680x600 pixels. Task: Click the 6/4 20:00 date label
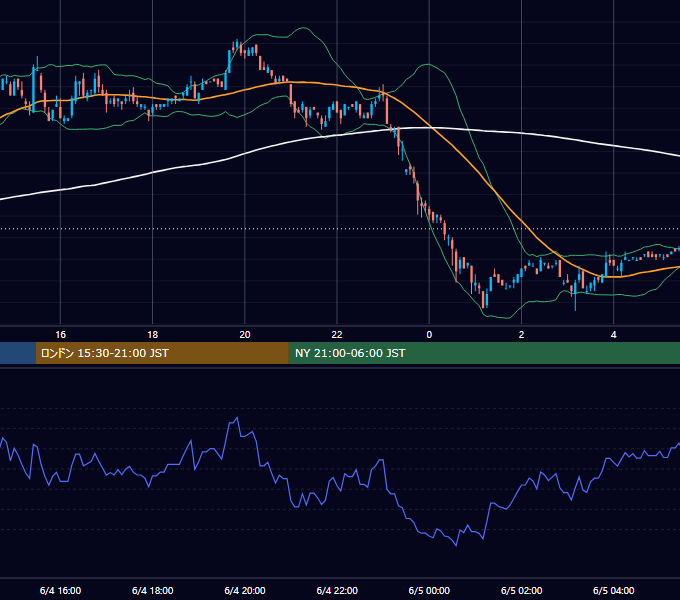click(x=245, y=590)
